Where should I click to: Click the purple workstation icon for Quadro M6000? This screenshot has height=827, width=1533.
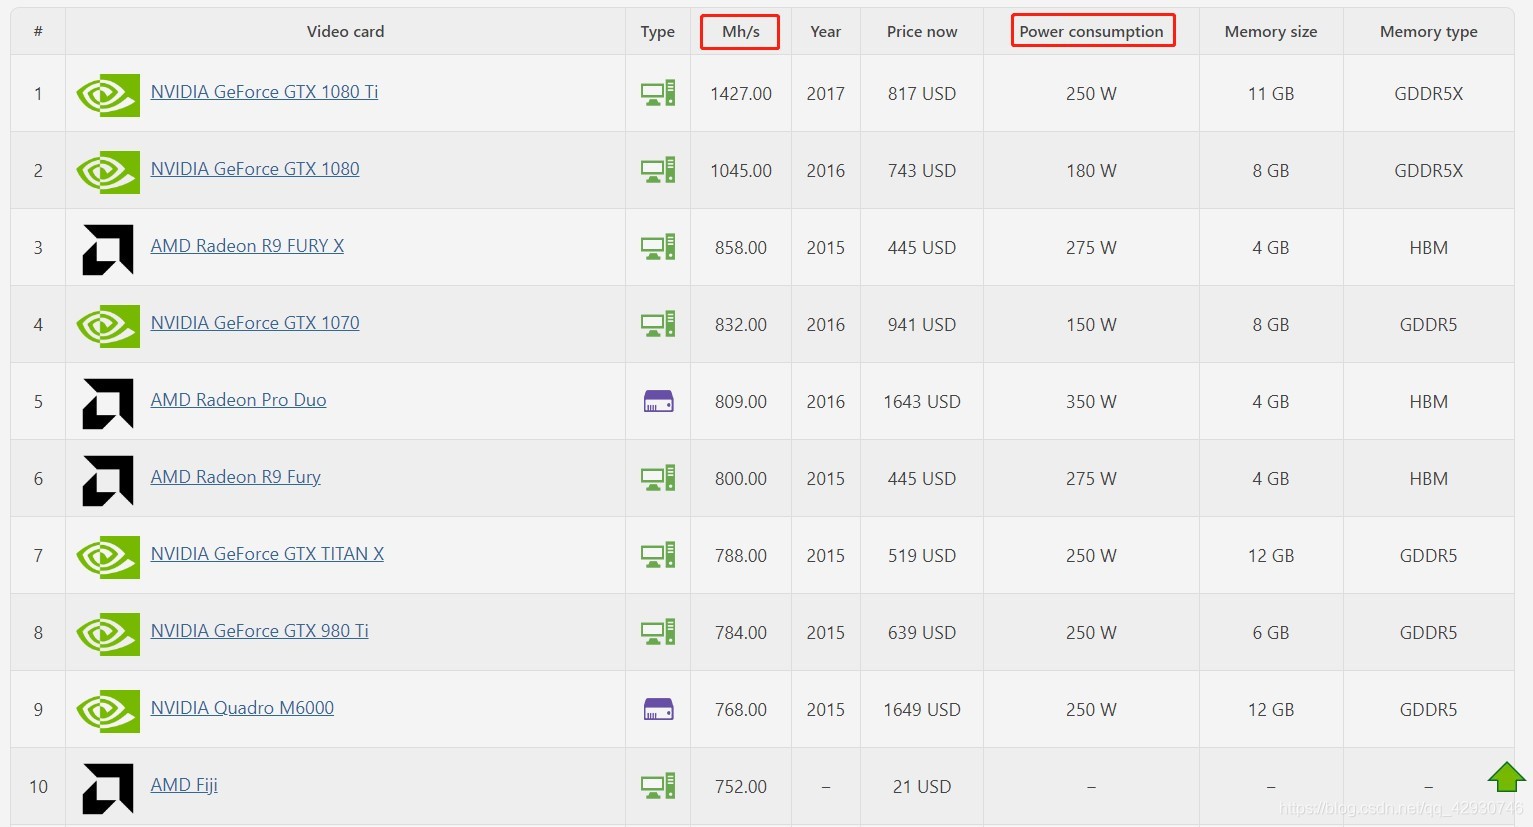[658, 710]
